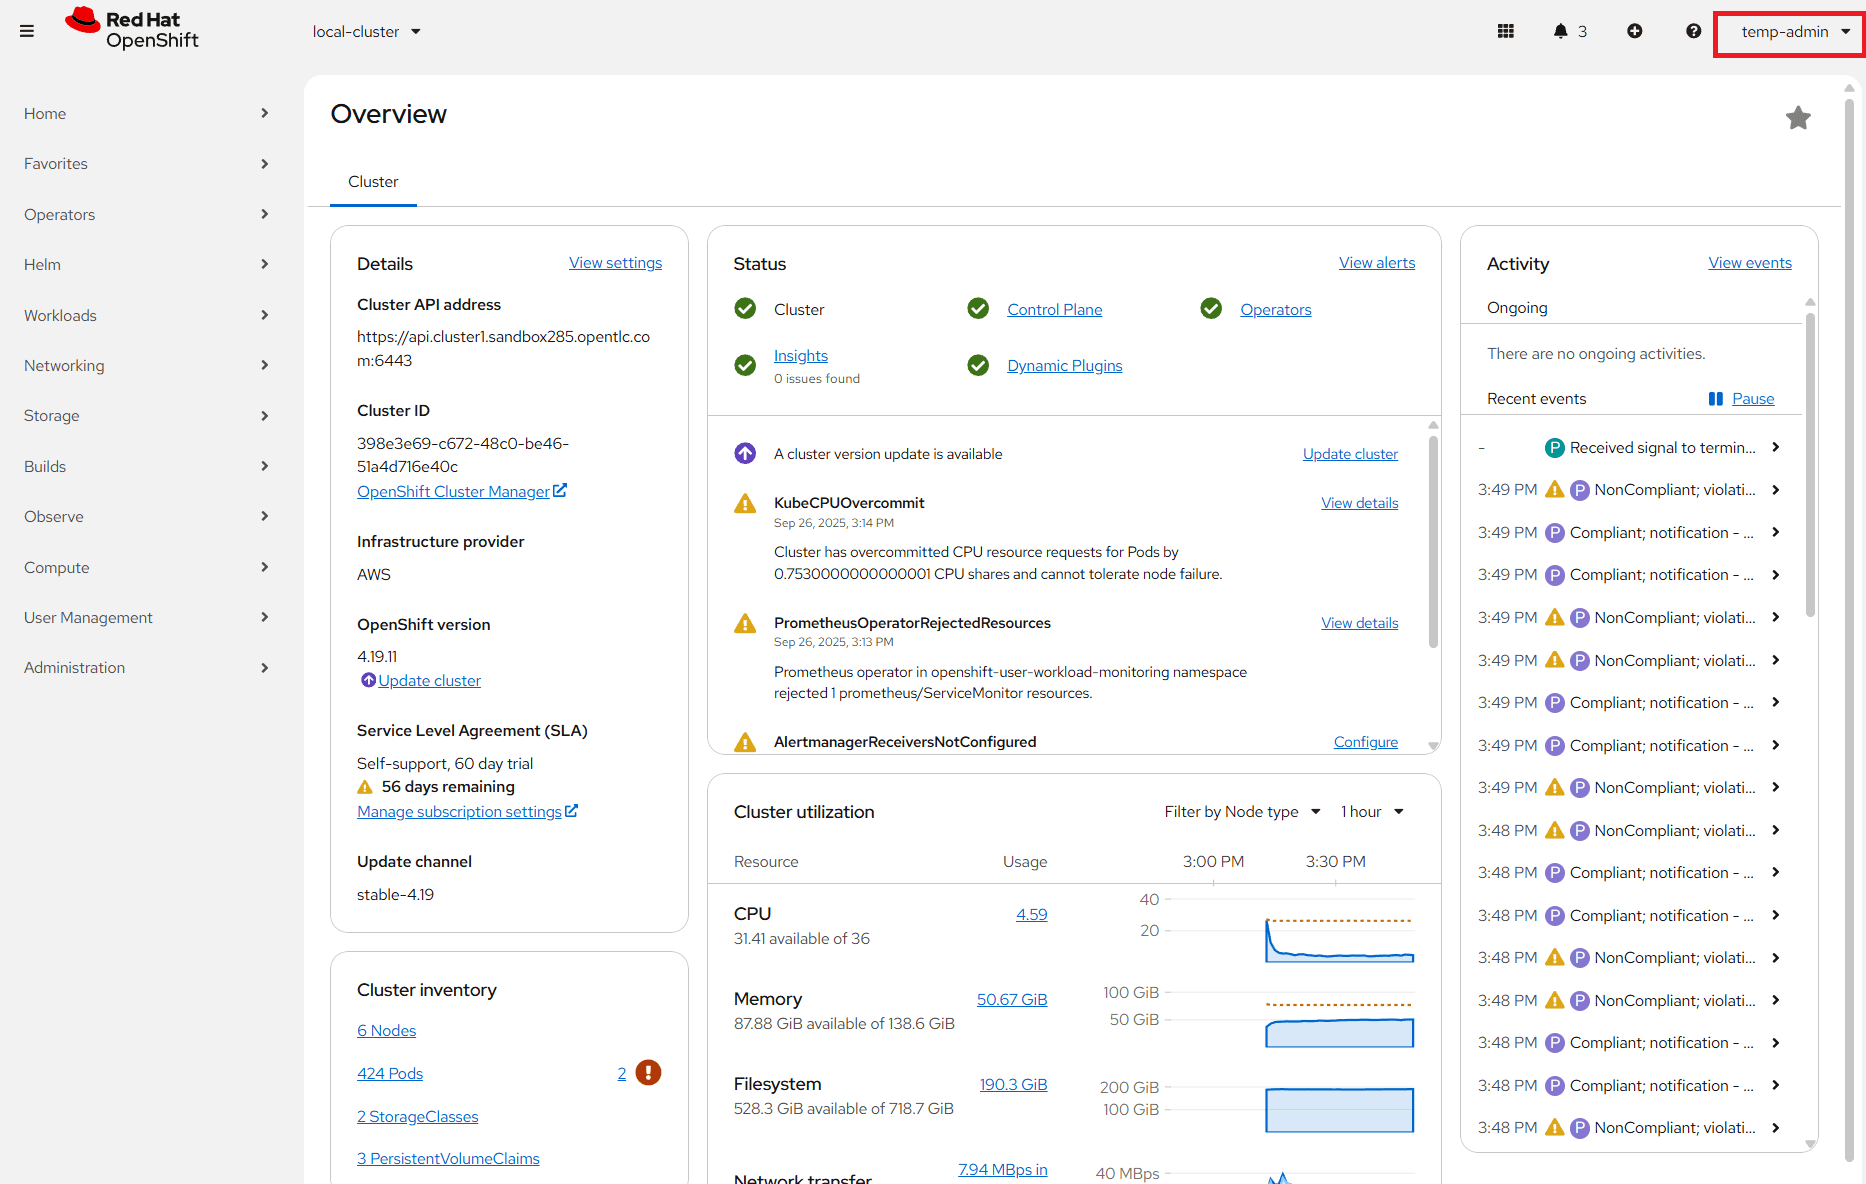
Task: Select the Cluster tab
Action: coord(373,182)
